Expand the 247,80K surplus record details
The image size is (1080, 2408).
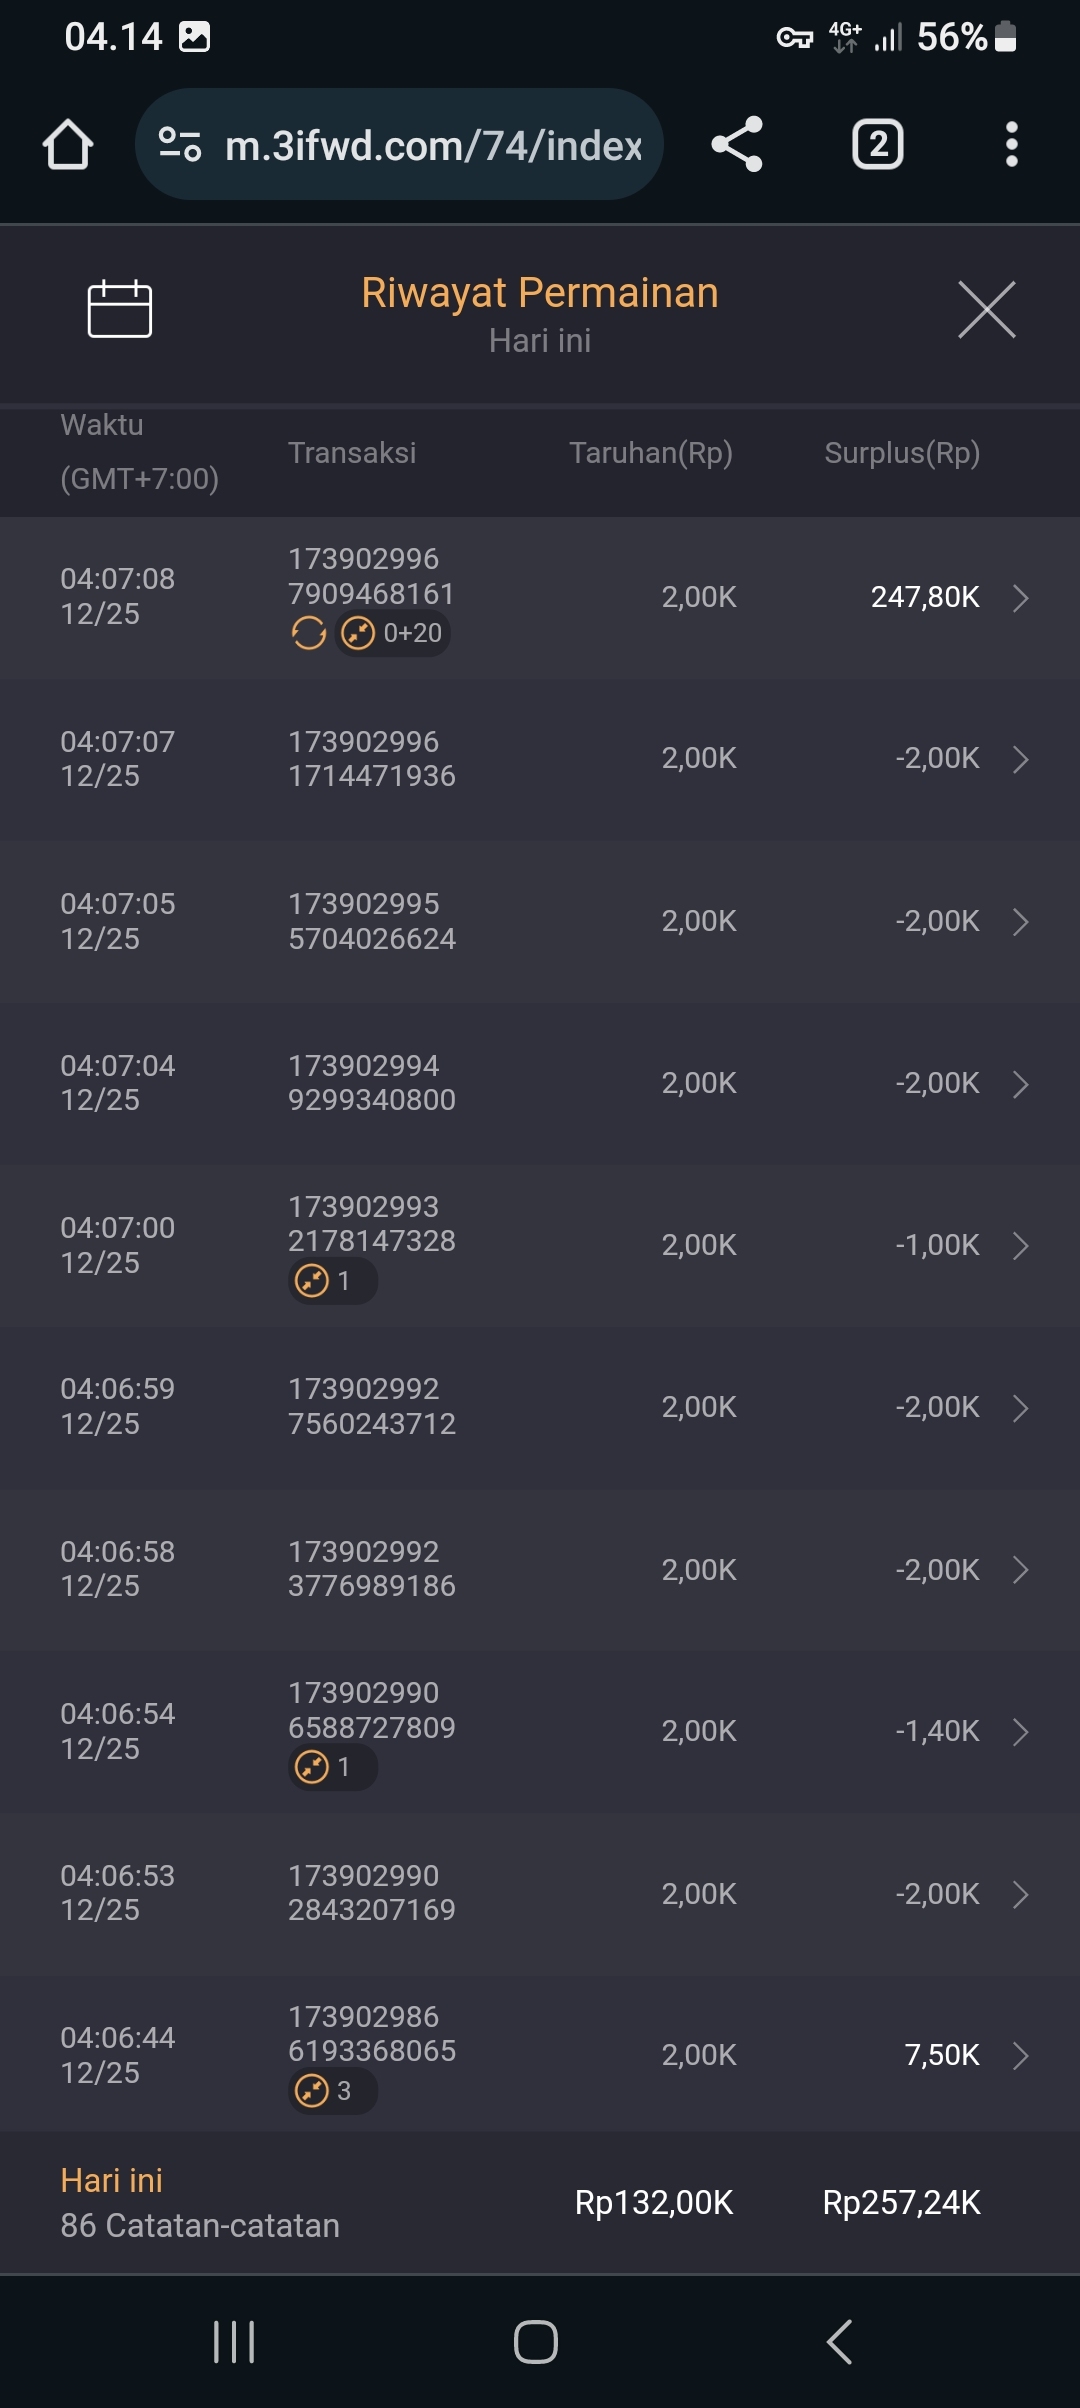pos(1020,598)
